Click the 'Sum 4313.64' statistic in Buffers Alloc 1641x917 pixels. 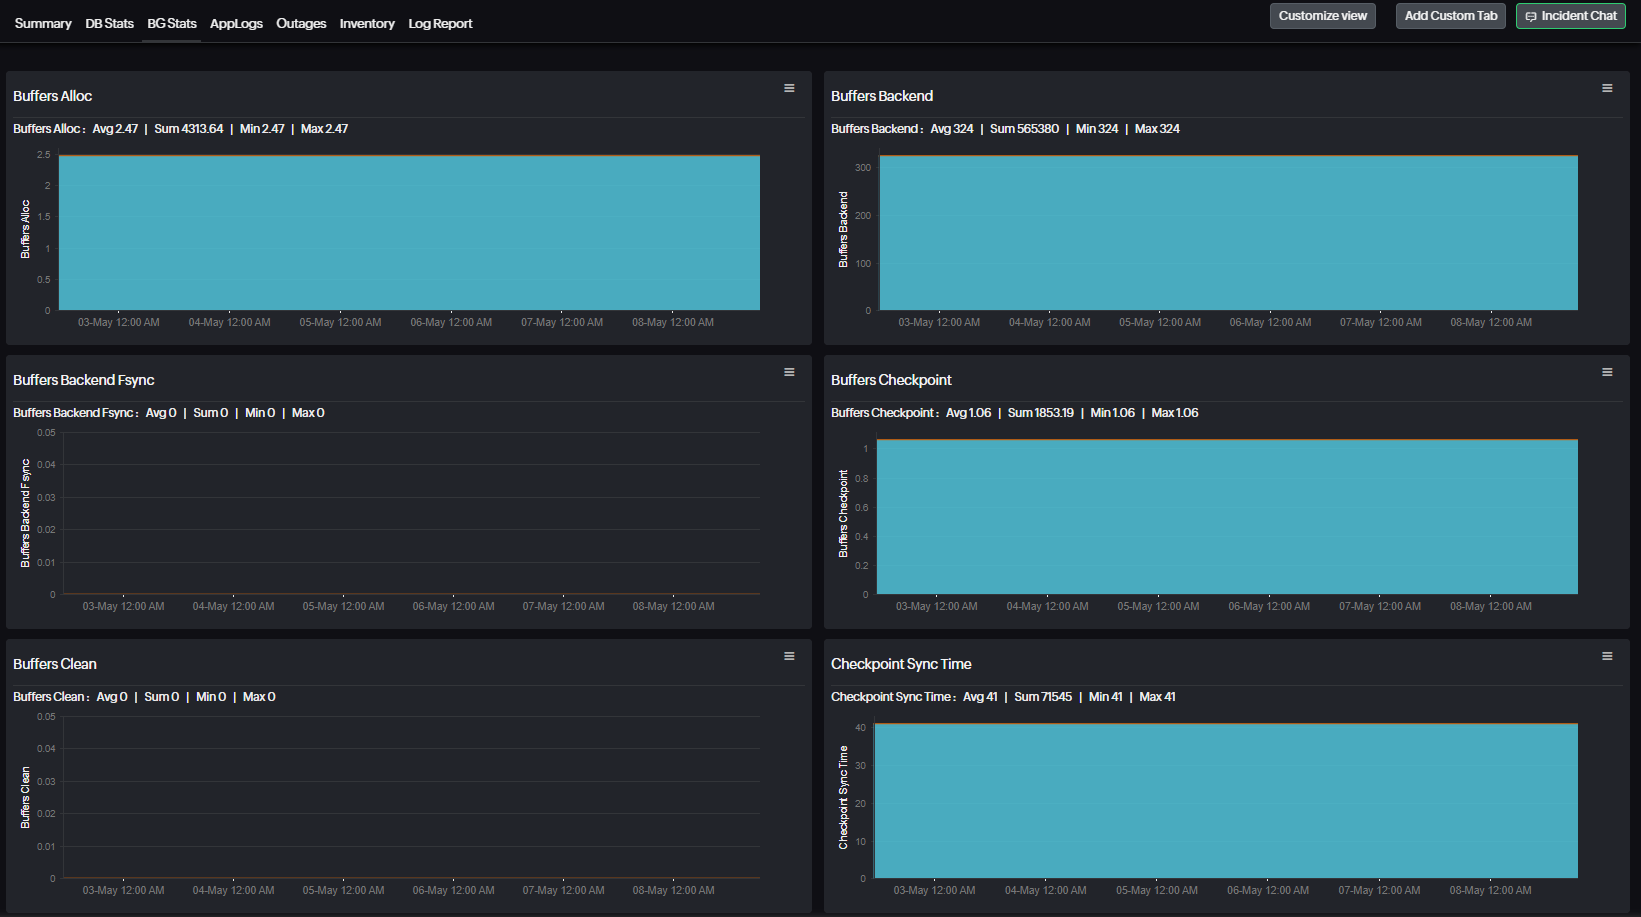[x=189, y=129]
